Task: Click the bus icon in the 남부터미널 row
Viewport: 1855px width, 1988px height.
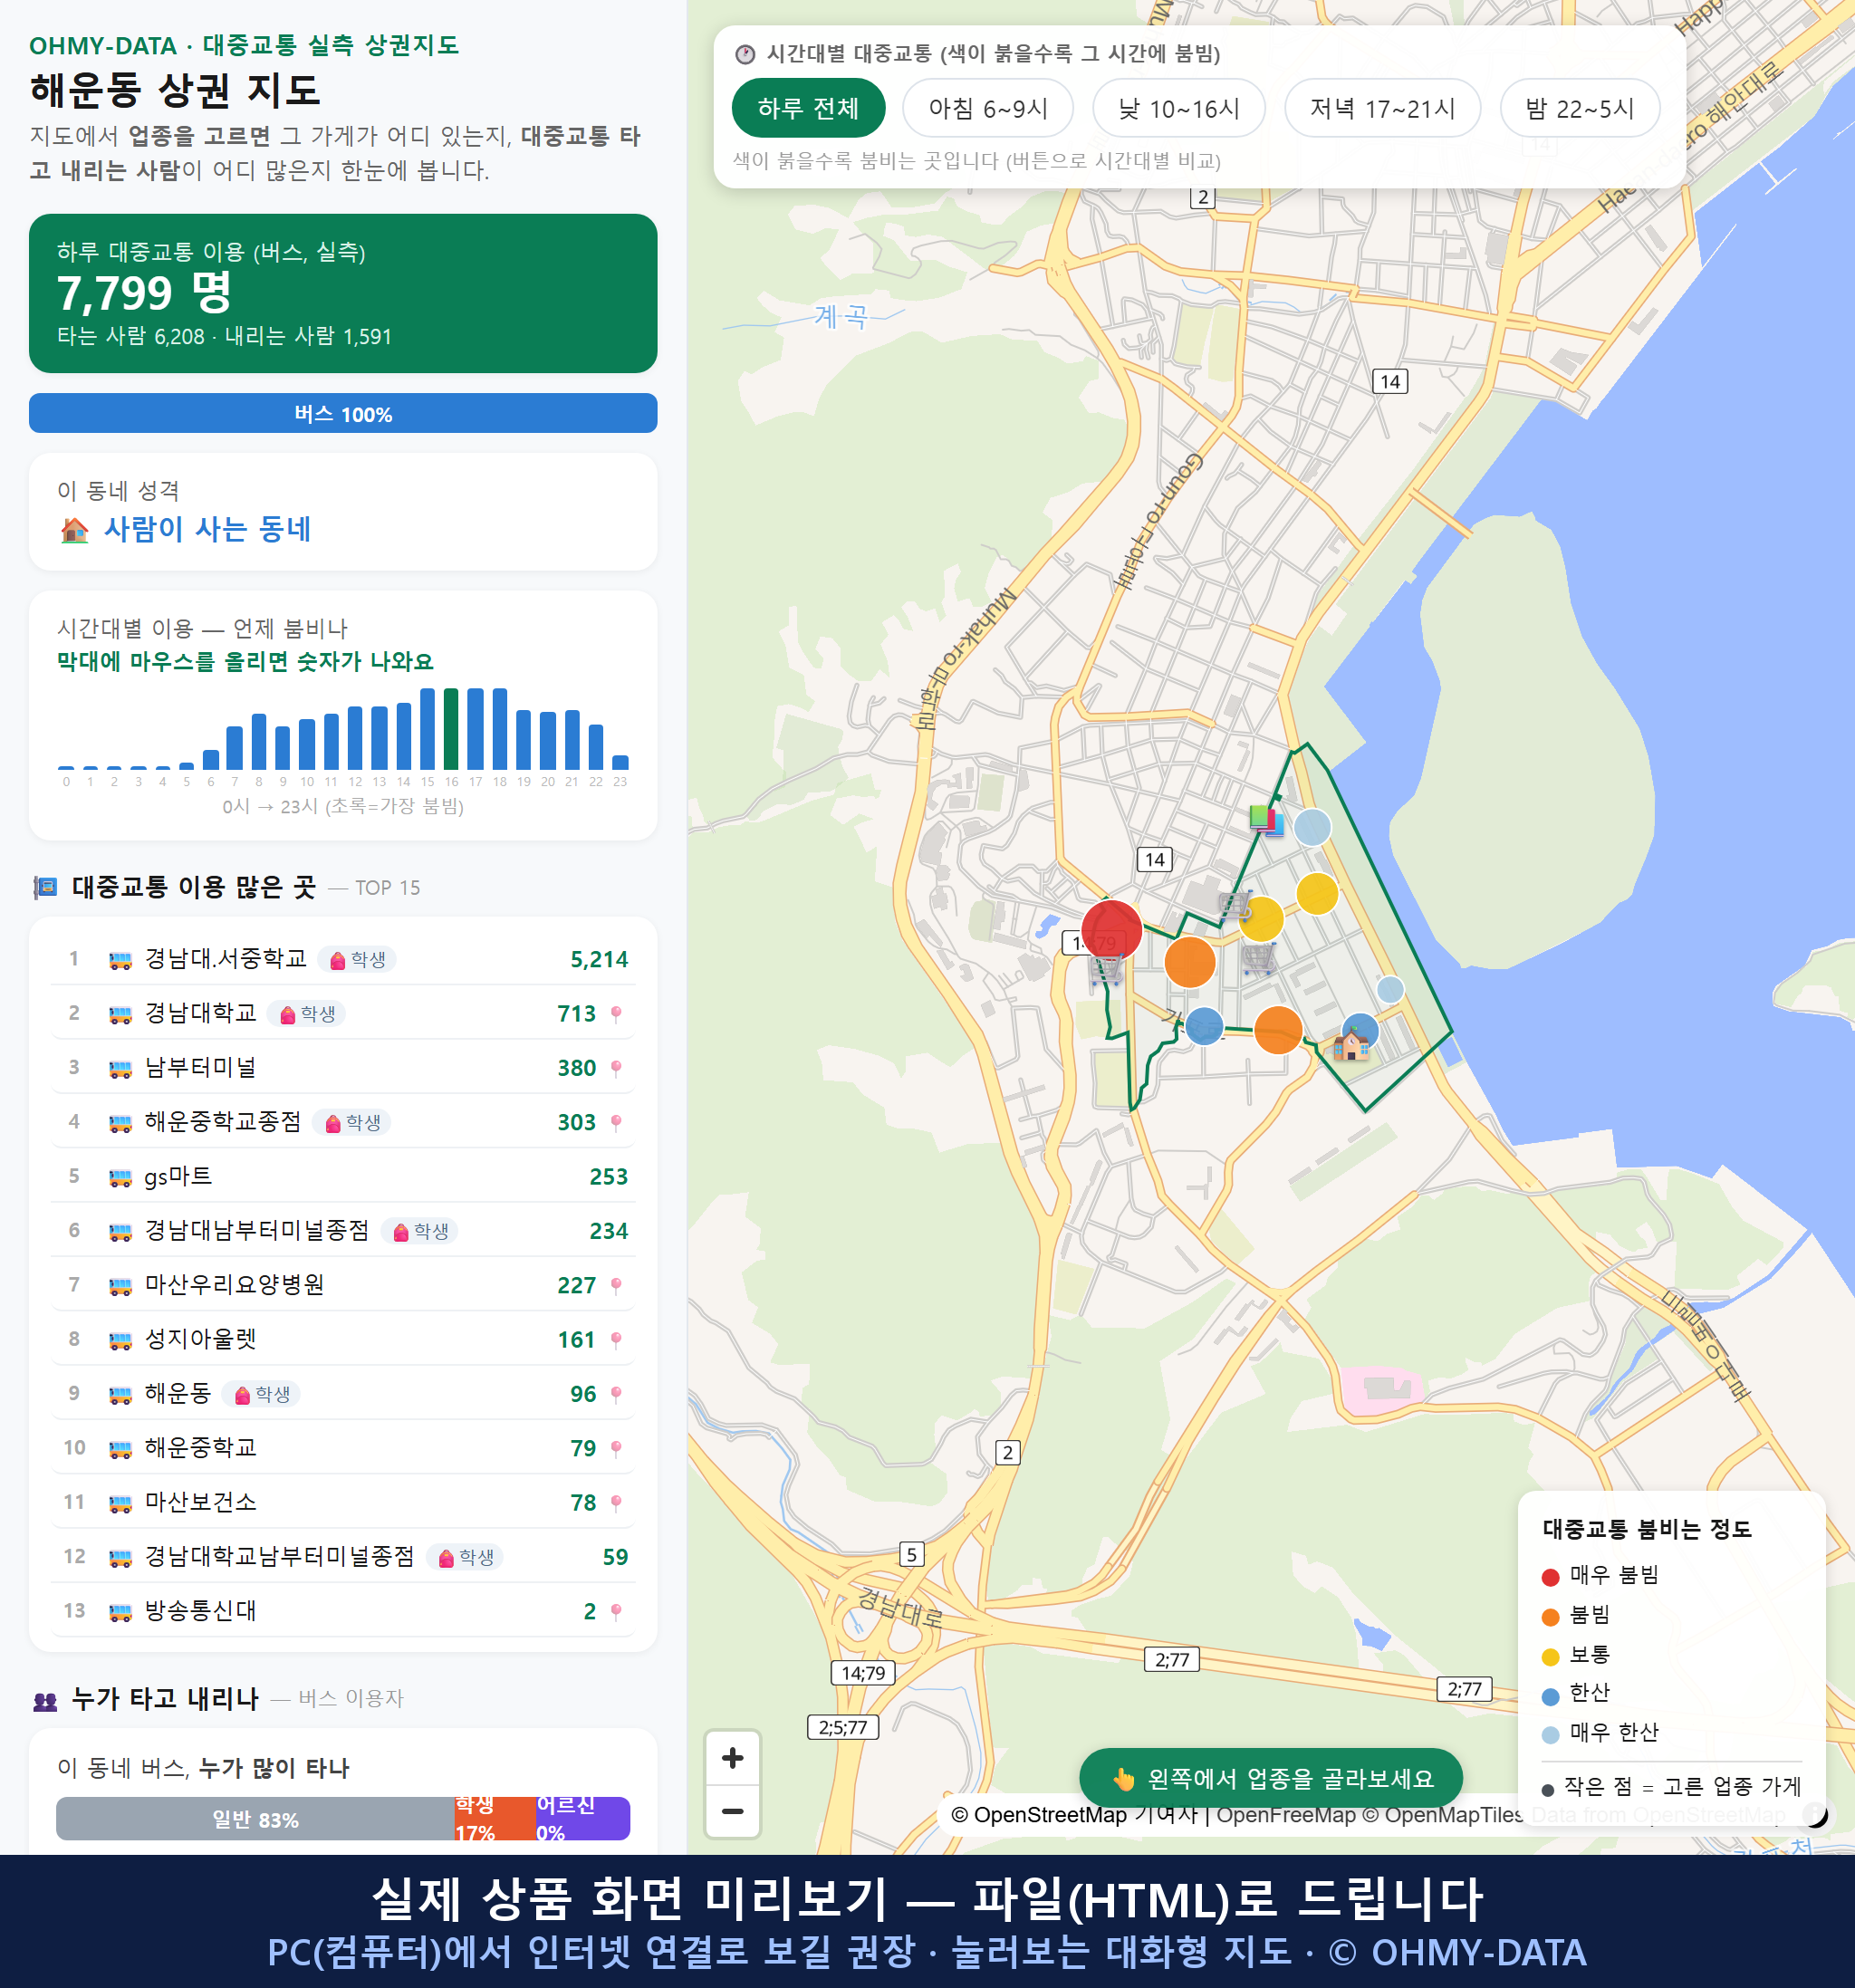Action: [x=120, y=1068]
